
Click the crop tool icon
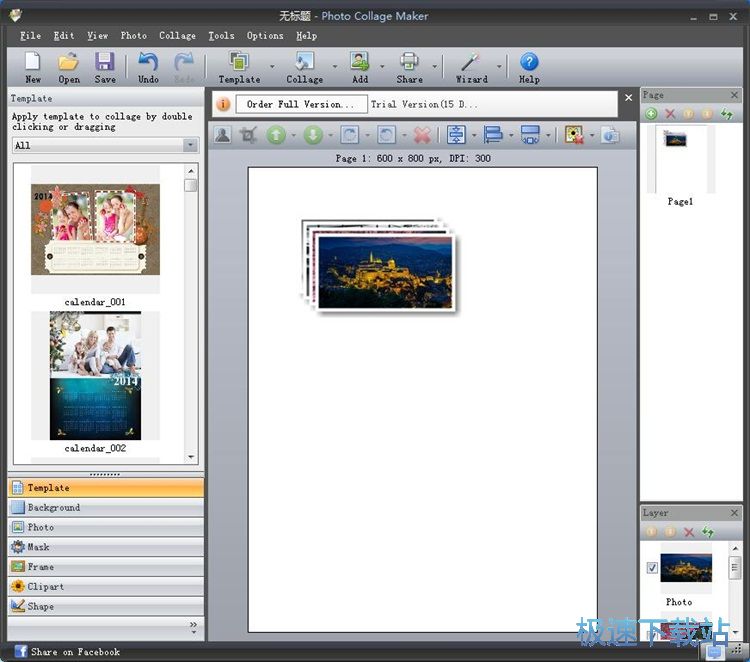pyautogui.click(x=248, y=135)
